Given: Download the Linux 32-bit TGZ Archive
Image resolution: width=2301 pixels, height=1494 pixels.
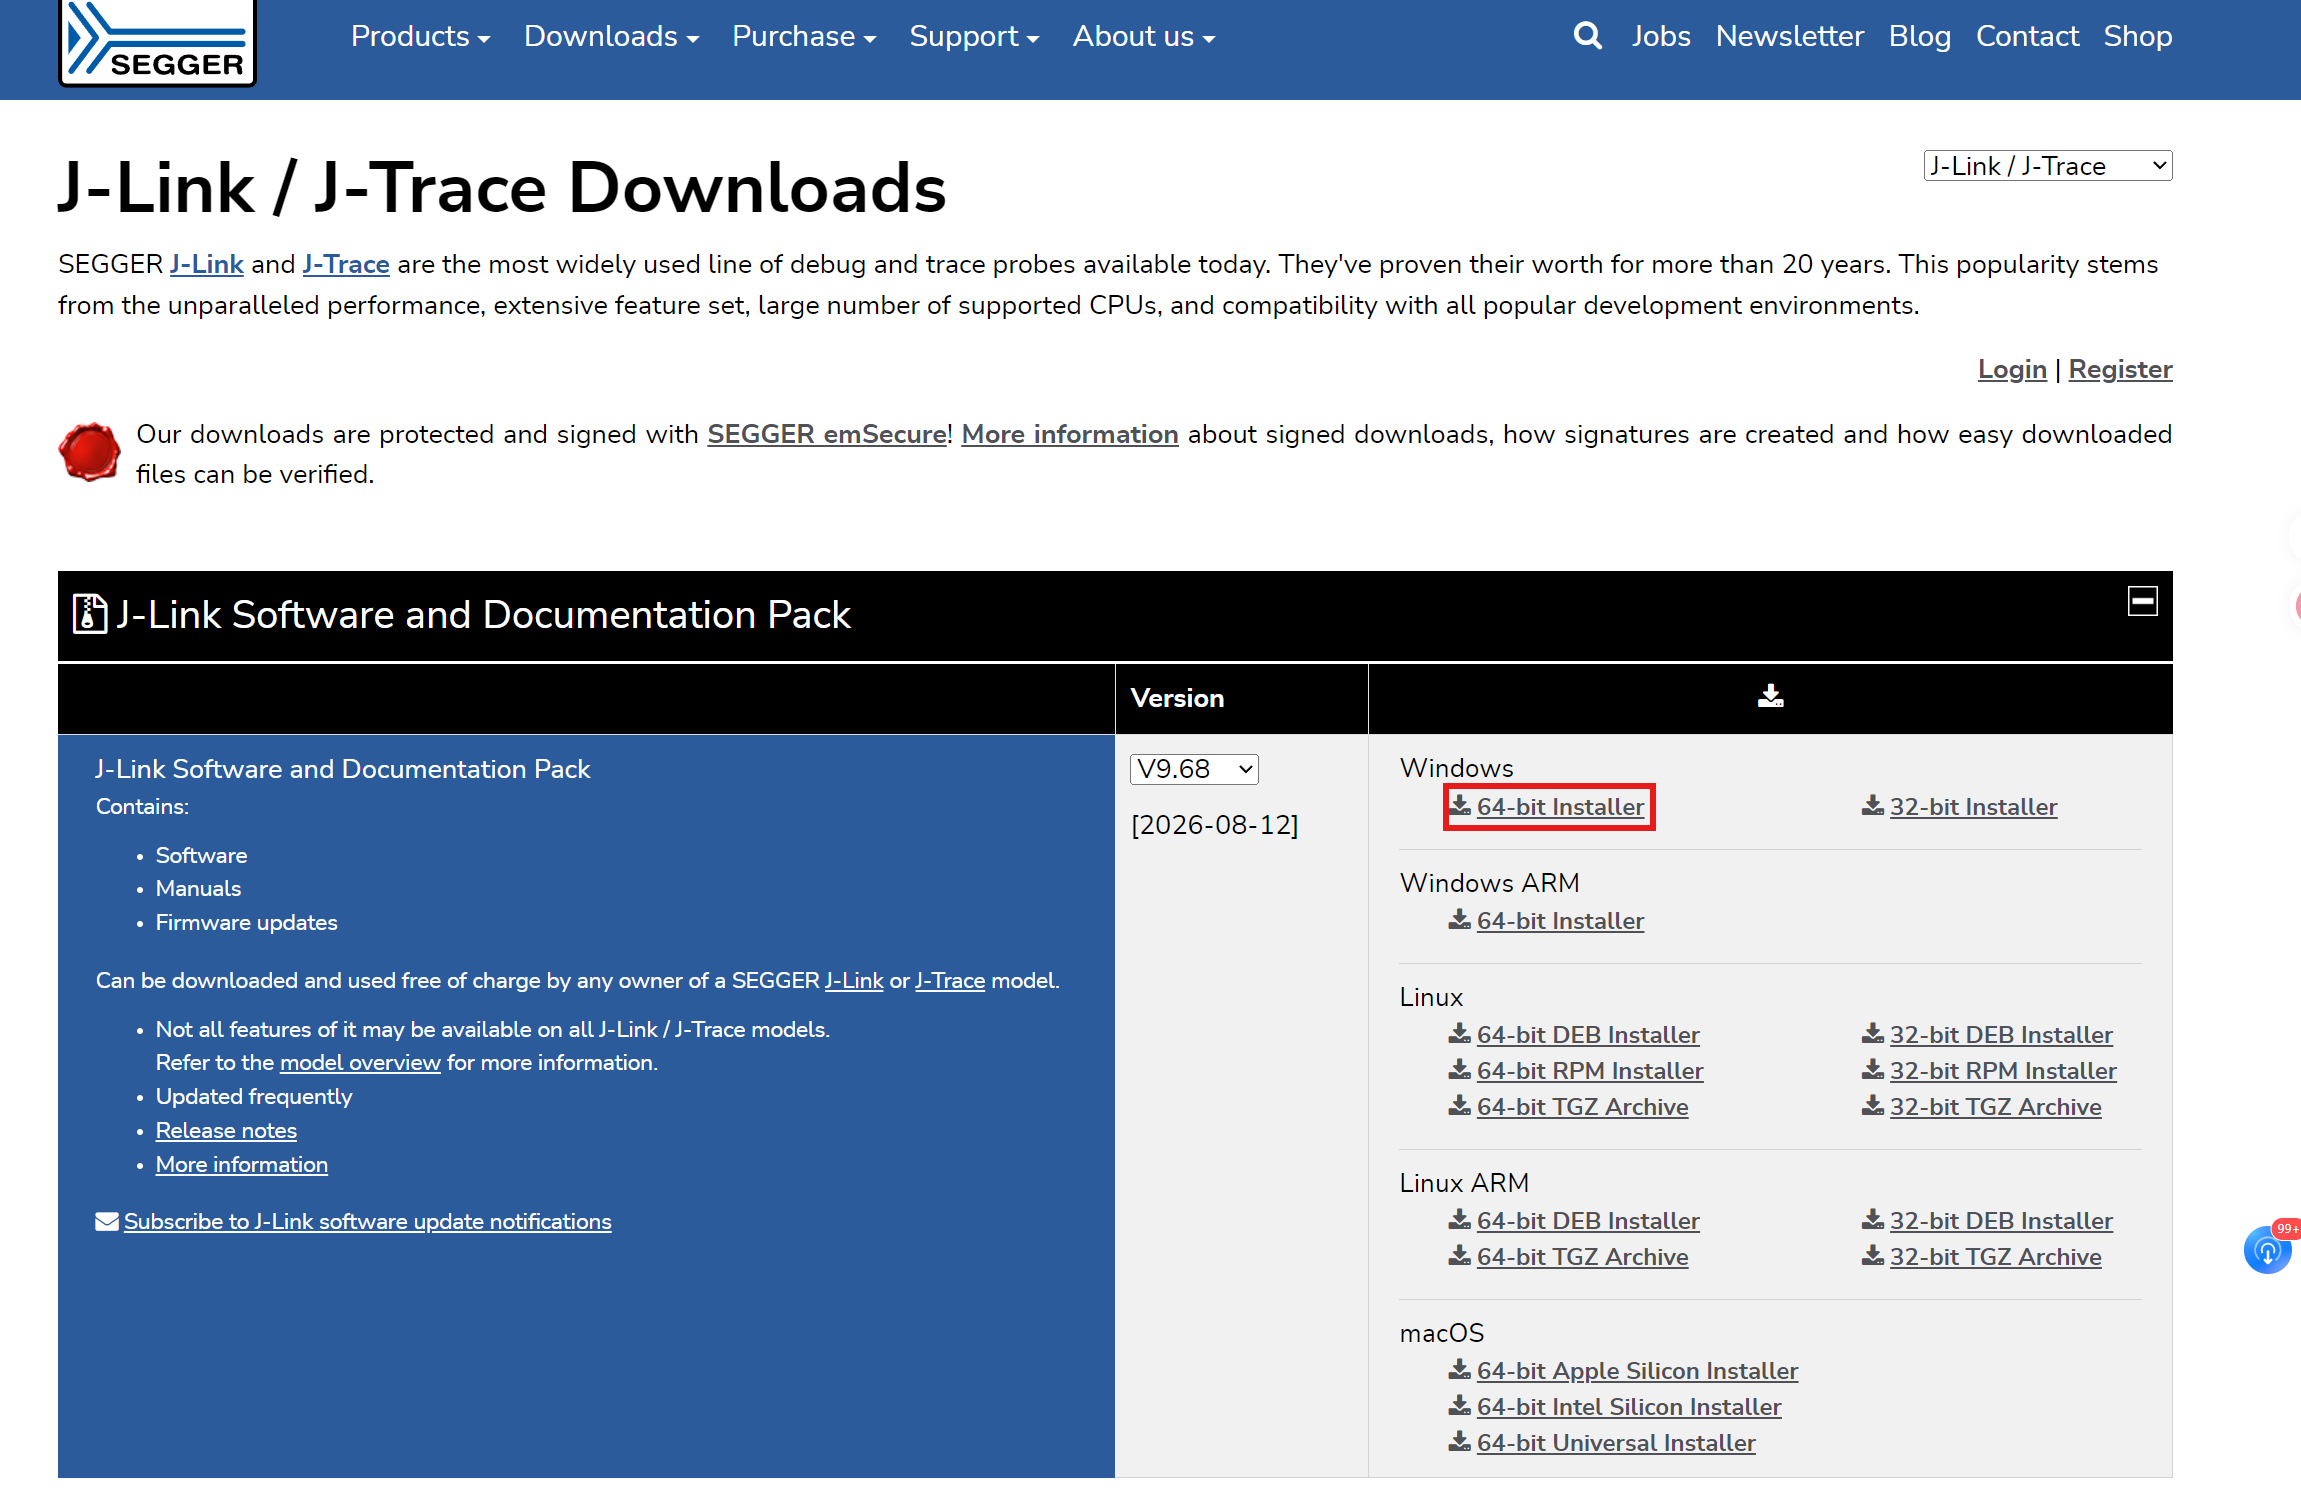Looking at the screenshot, I should [x=1982, y=1107].
